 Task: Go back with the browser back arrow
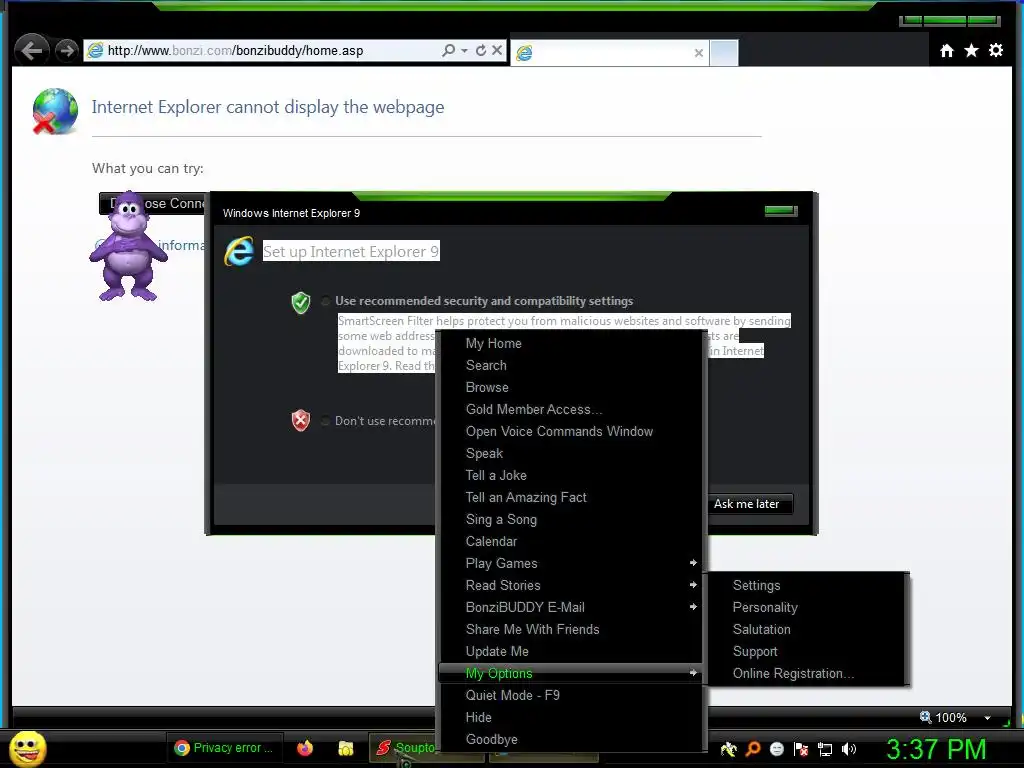(31, 50)
